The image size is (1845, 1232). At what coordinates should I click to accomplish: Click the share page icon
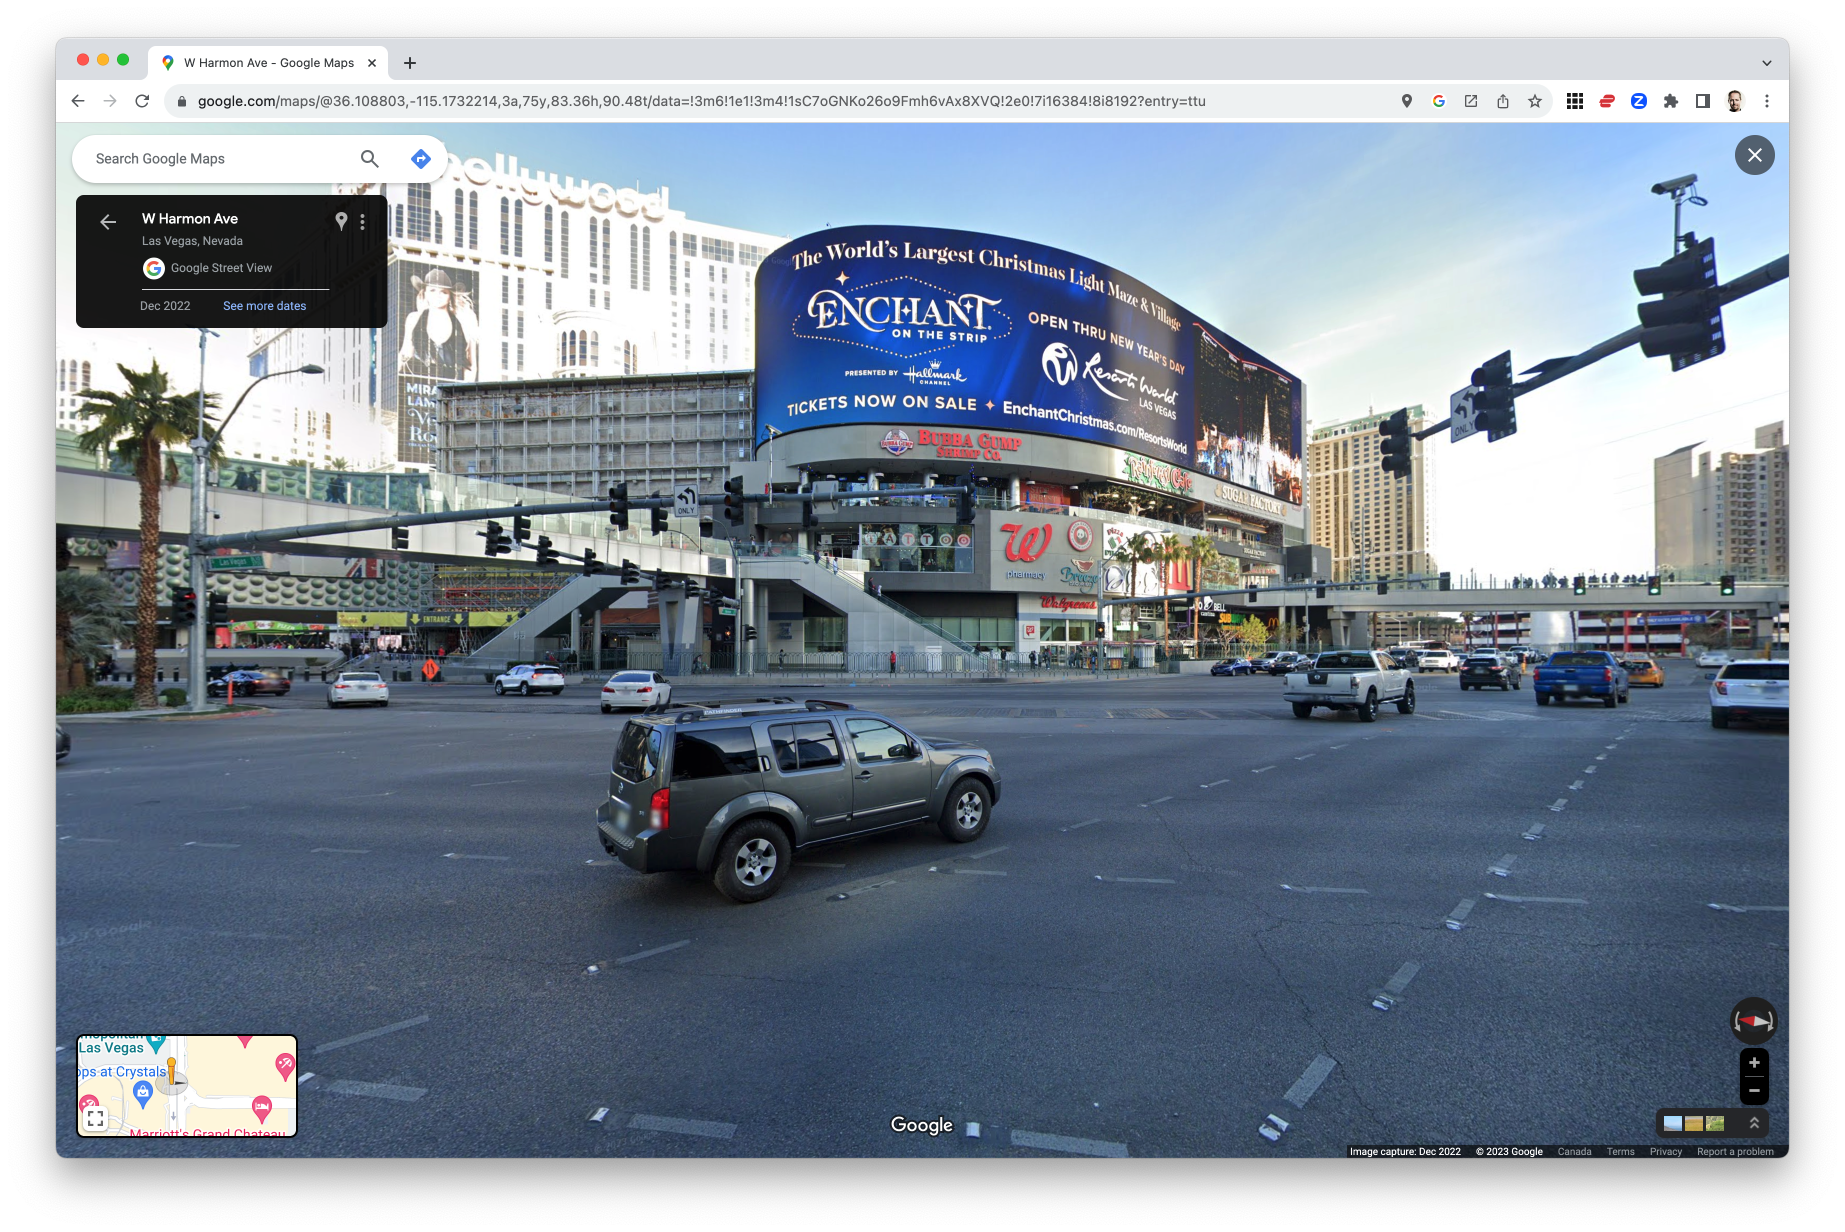pyautogui.click(x=1503, y=101)
